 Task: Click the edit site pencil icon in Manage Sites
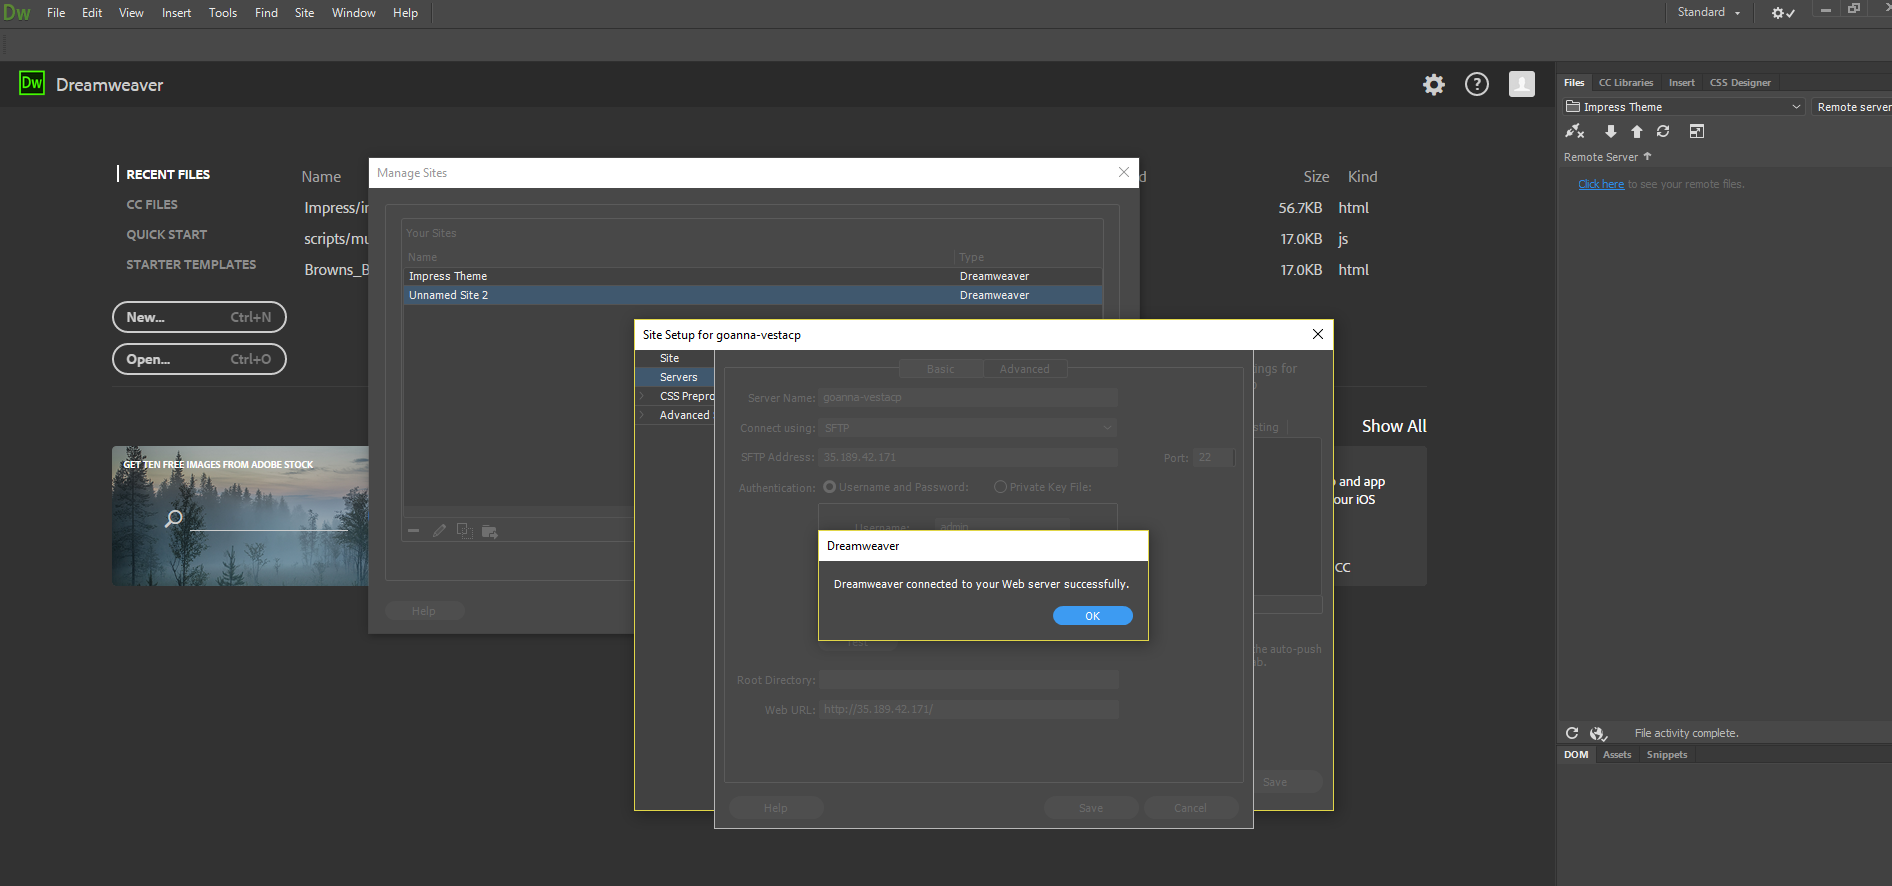(x=439, y=530)
